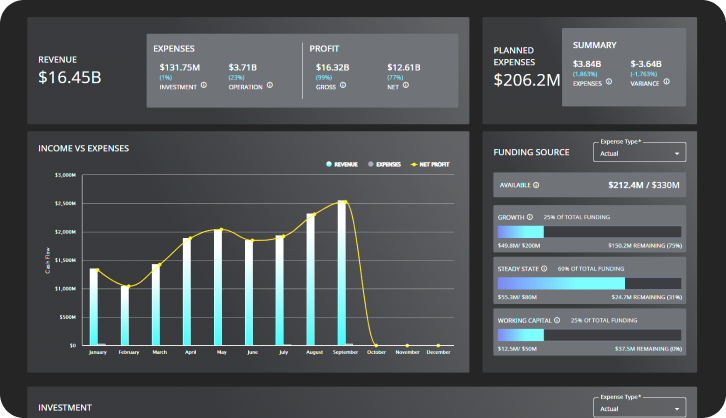Viewport: 726px width, 418px height.
Task: Open Investment section Expense Type dropdown
Action: (x=638, y=407)
